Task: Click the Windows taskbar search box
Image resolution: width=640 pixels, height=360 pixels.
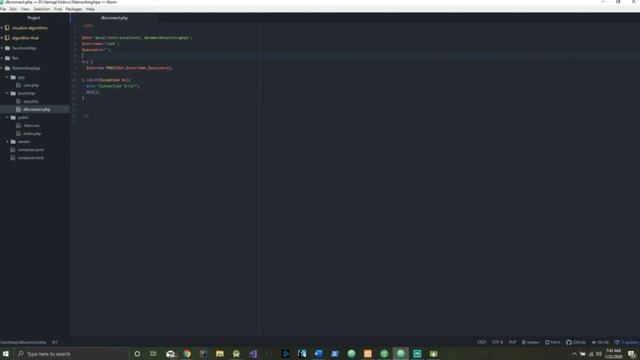Action: [71, 353]
